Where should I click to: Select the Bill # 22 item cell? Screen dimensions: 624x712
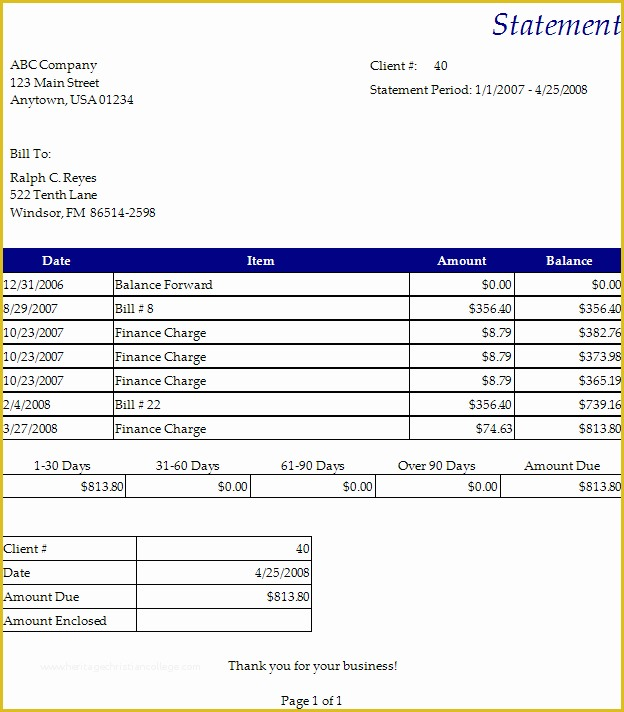[138, 405]
